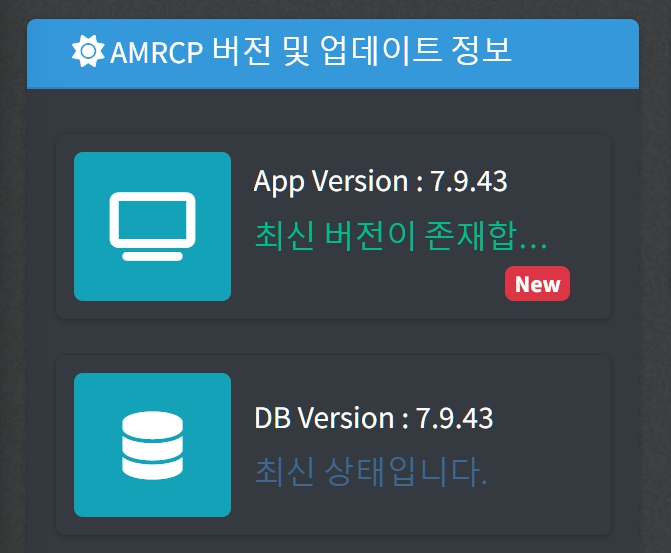Click the red New badge
The image size is (671, 553).
(537, 284)
